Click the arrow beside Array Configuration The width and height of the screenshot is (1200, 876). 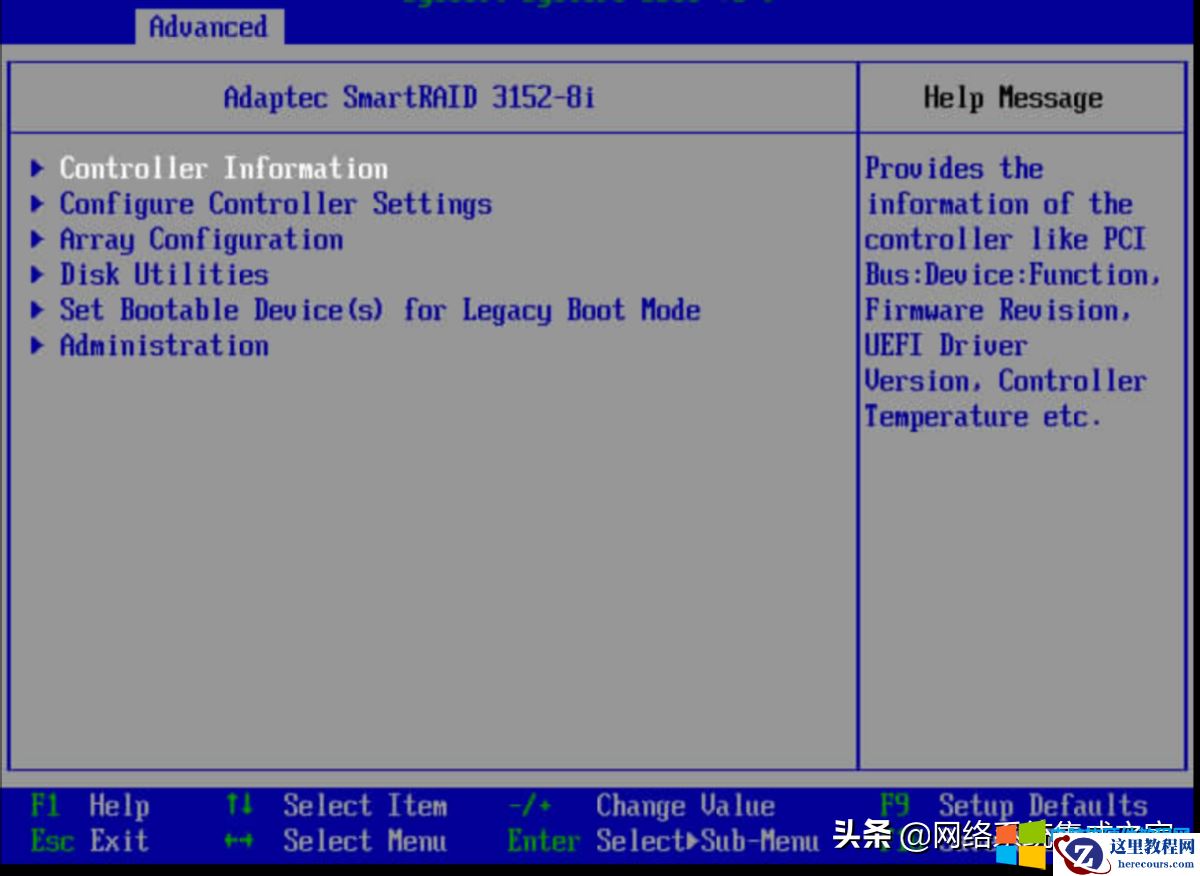coord(38,240)
